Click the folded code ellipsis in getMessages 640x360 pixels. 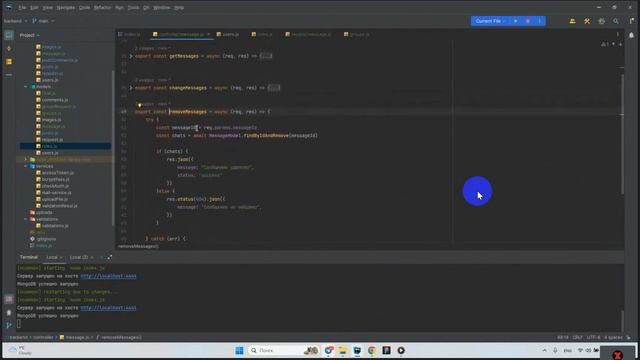pos(266,56)
